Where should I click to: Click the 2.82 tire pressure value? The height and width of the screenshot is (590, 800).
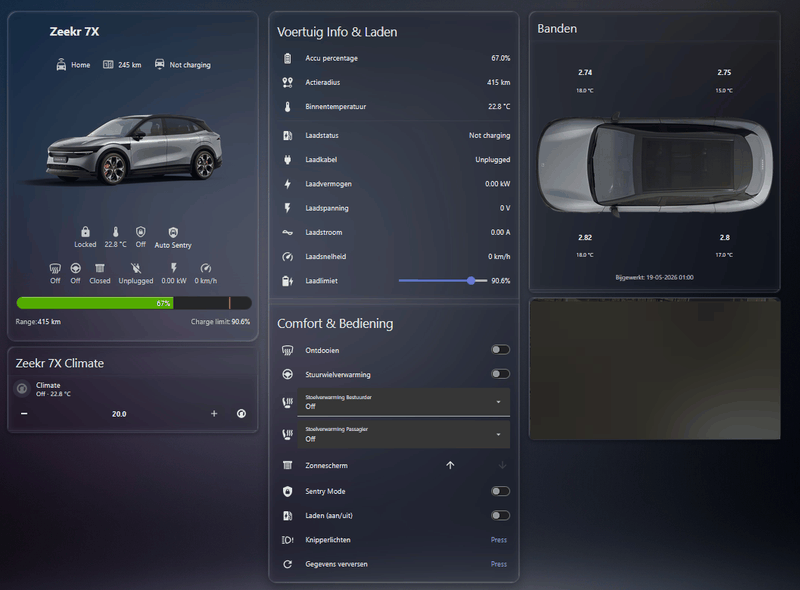click(x=585, y=237)
